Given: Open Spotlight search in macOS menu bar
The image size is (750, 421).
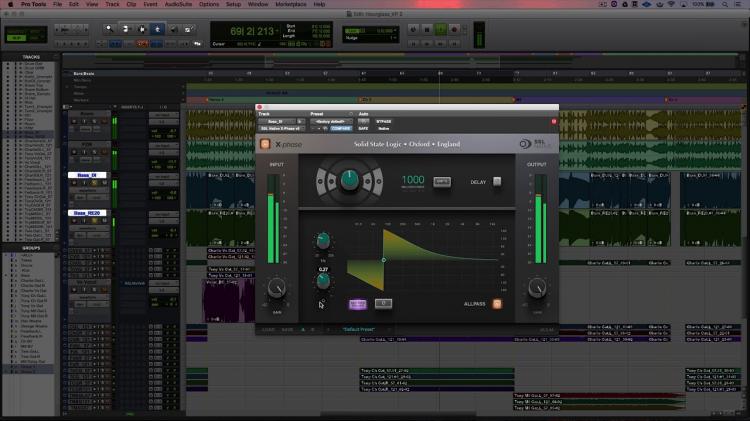Looking at the screenshot, I should point(725,4).
